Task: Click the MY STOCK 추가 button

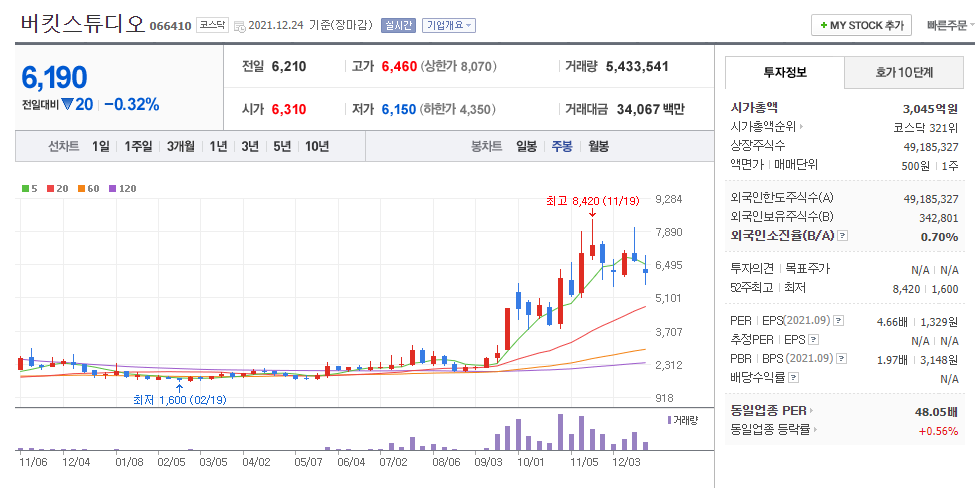Action: 861,26
